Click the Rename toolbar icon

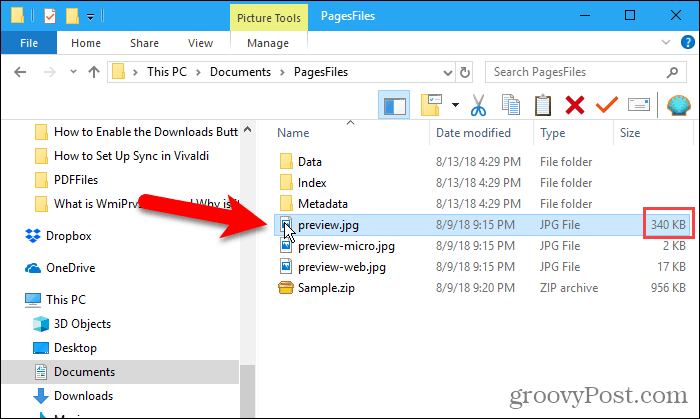click(x=639, y=105)
